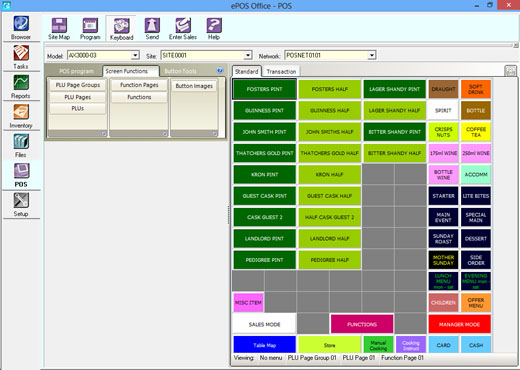Screen dimensions: 520x370
Task: Click the PLUs button
Action: (x=78, y=108)
